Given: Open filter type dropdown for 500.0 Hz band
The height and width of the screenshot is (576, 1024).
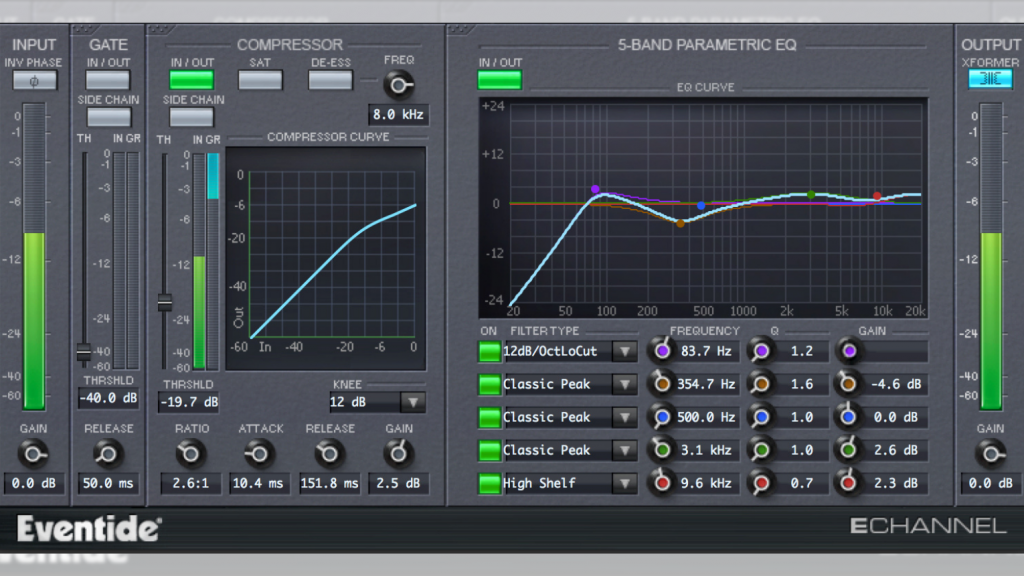Looking at the screenshot, I should [624, 417].
